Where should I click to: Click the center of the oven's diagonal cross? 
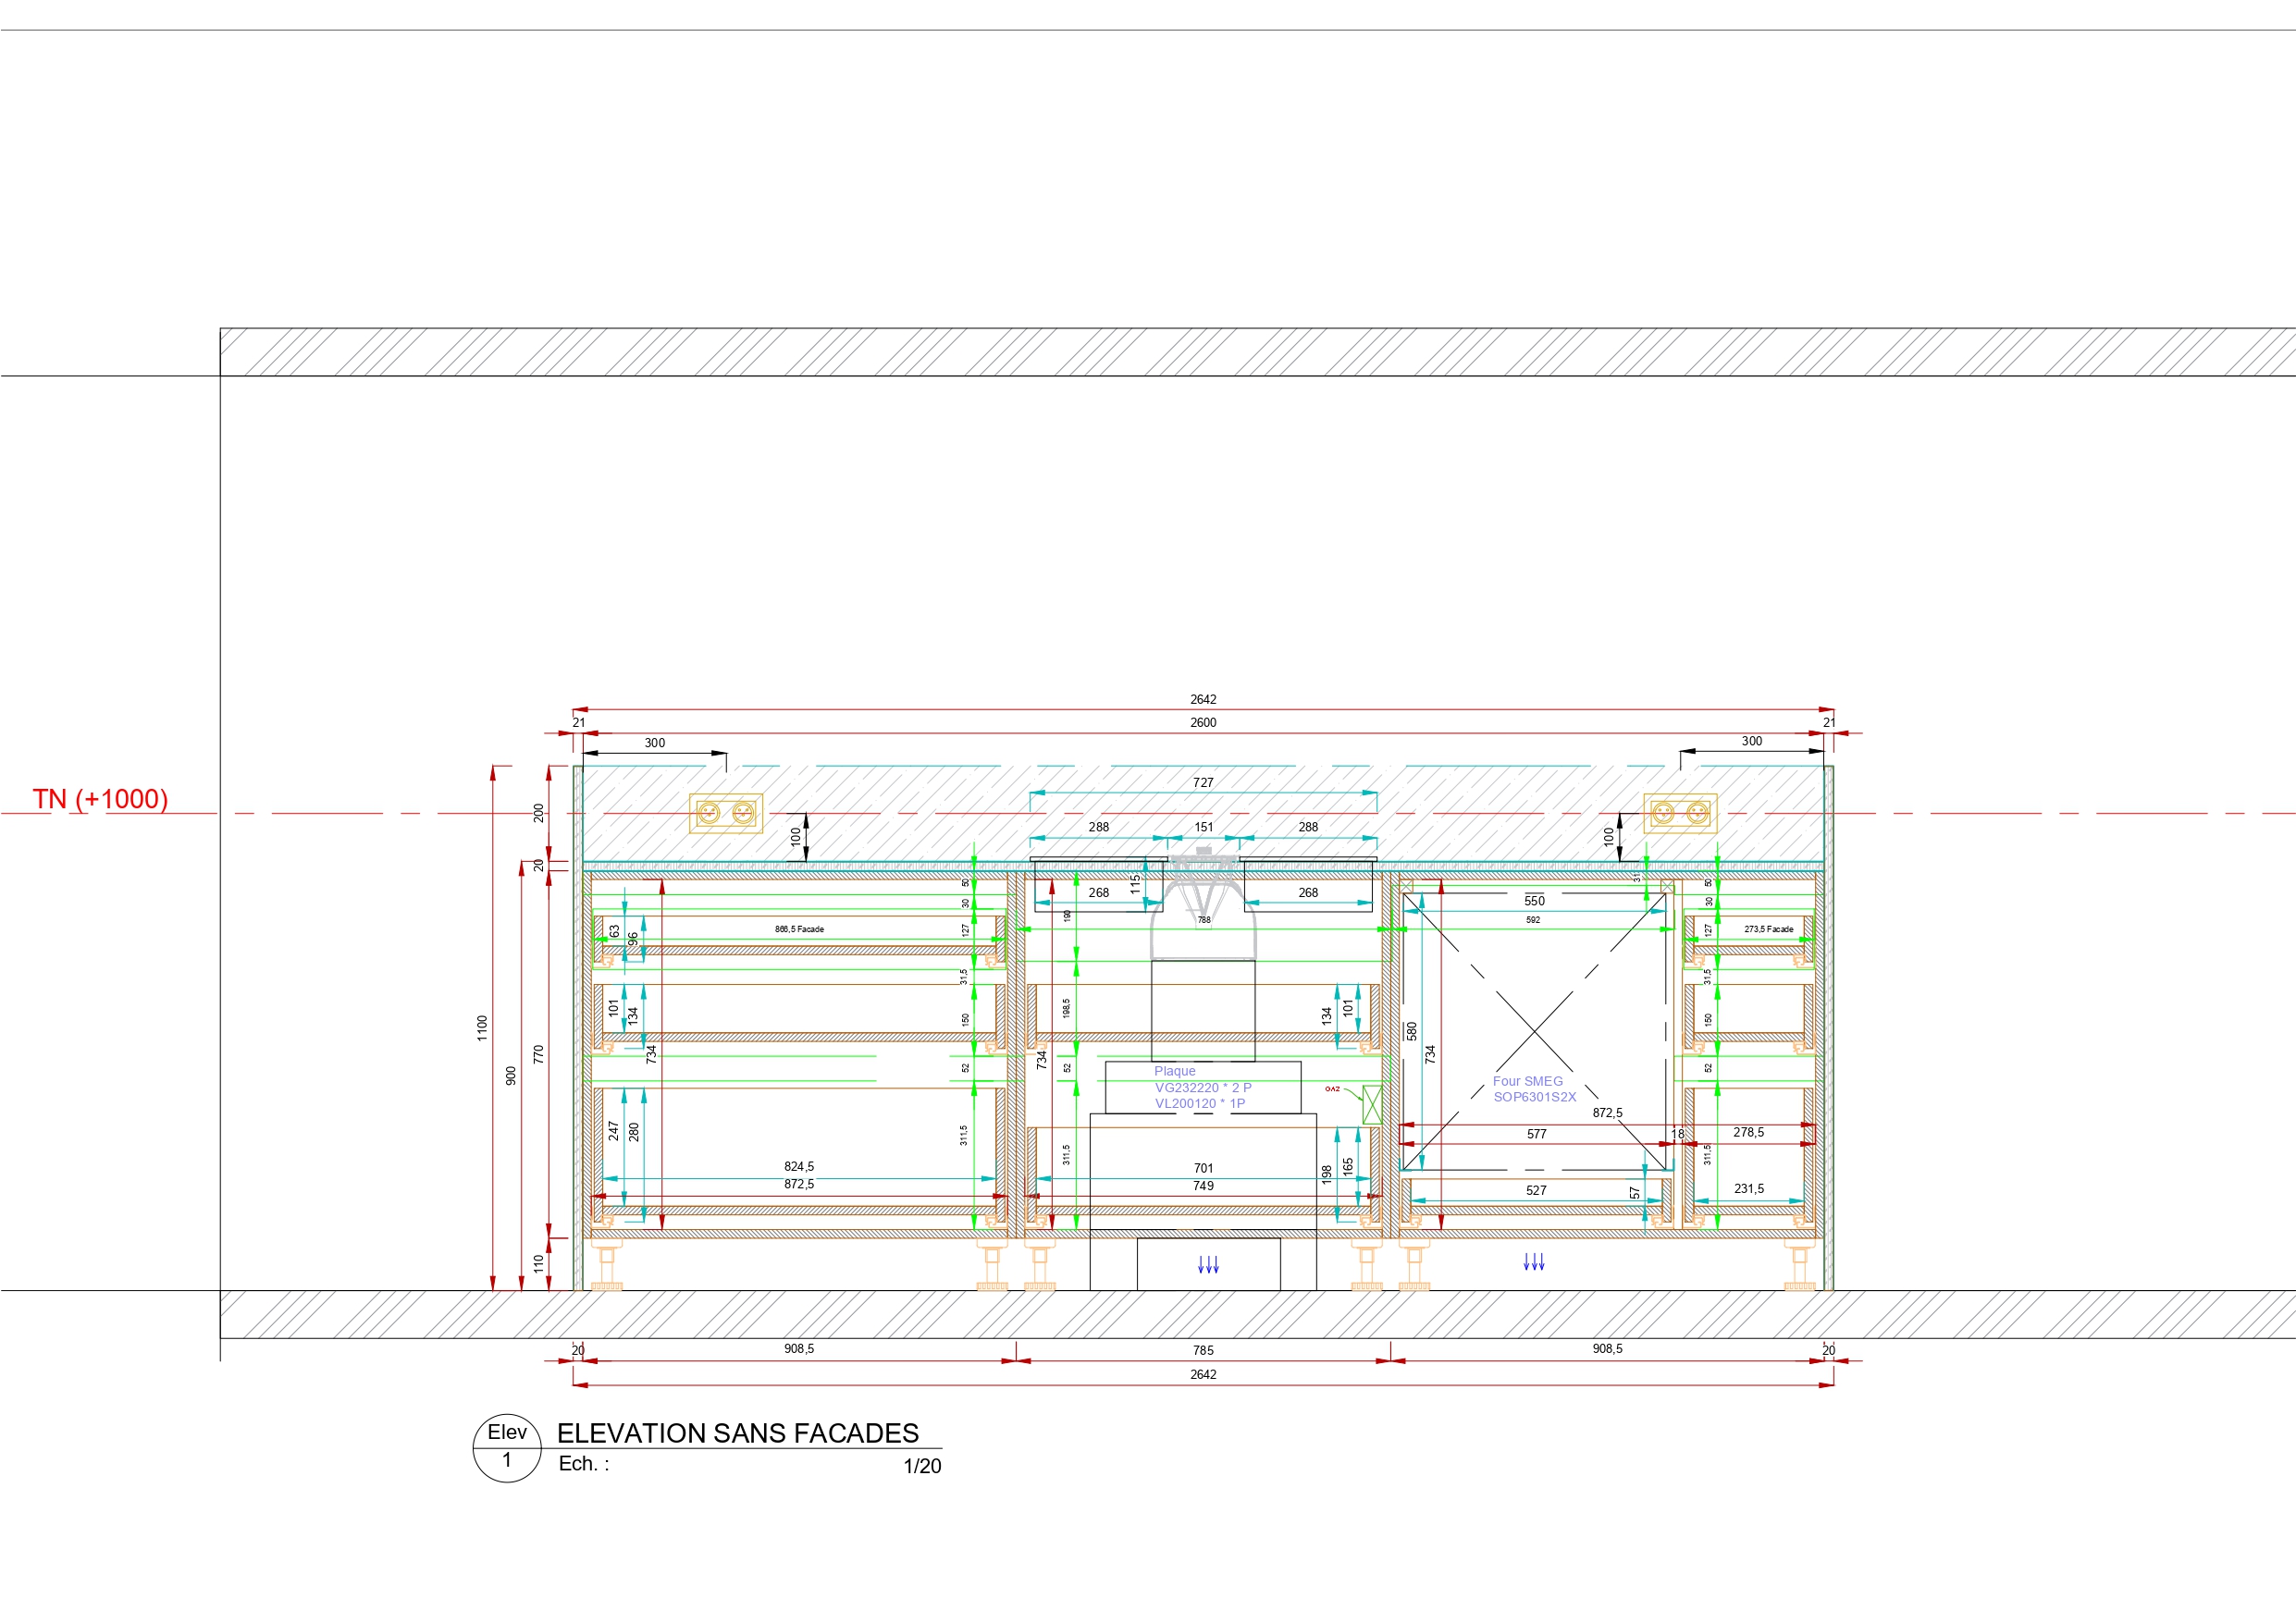point(1534,1031)
